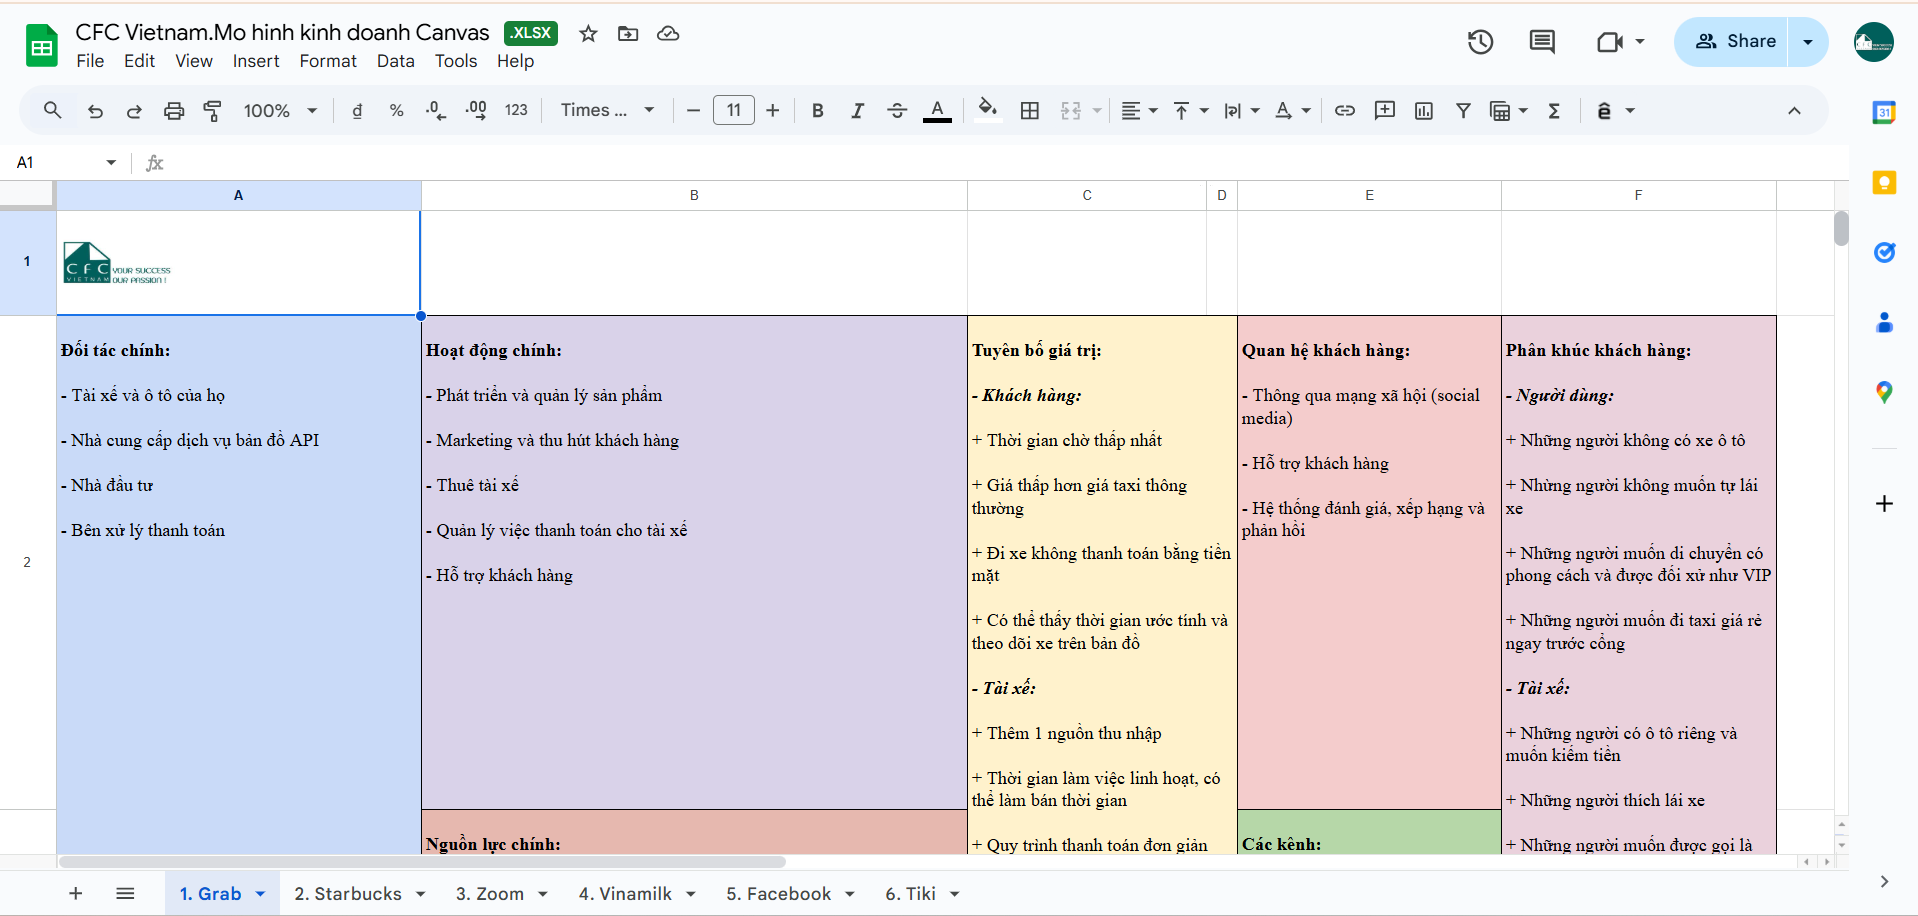Format as percent
The height and width of the screenshot is (916, 1918).
pos(396,111)
